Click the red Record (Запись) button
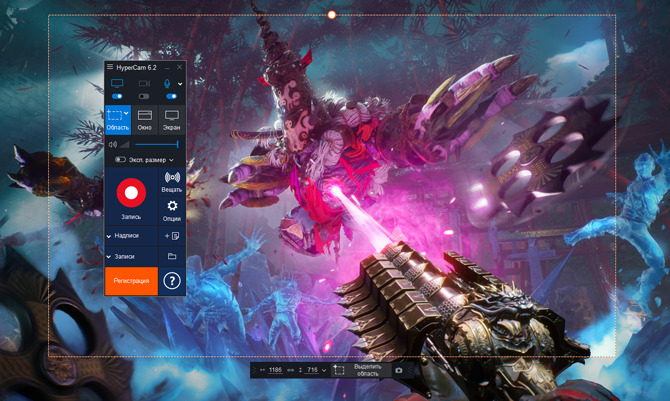Screen dimensions: 670x401 (131, 193)
